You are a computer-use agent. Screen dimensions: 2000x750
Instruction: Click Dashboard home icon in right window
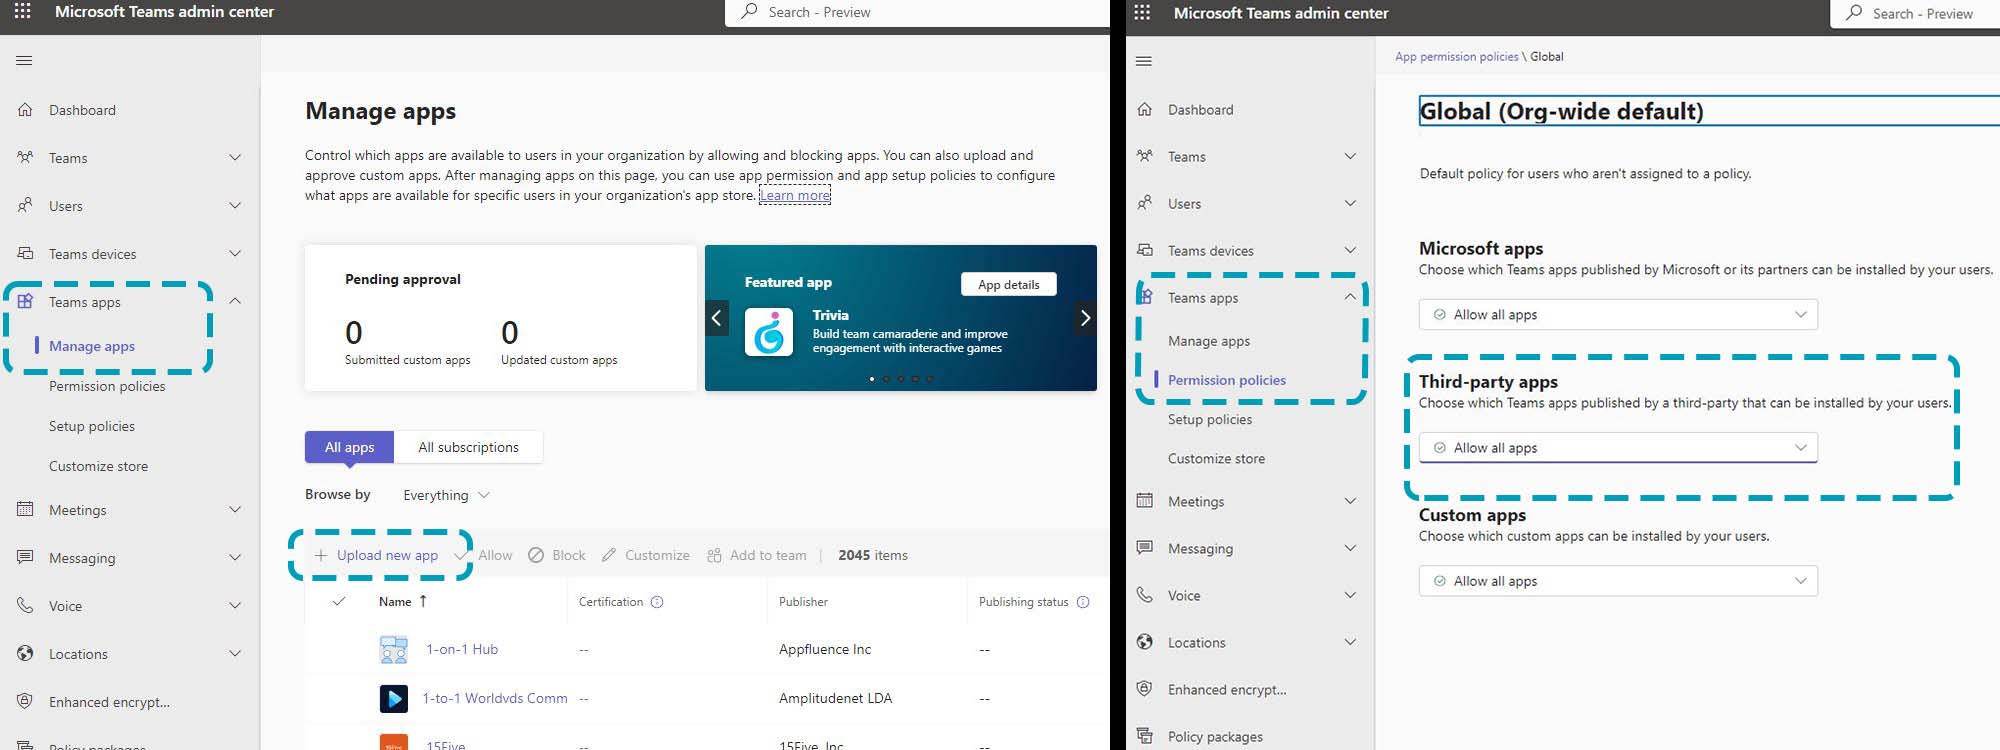(x=1145, y=110)
